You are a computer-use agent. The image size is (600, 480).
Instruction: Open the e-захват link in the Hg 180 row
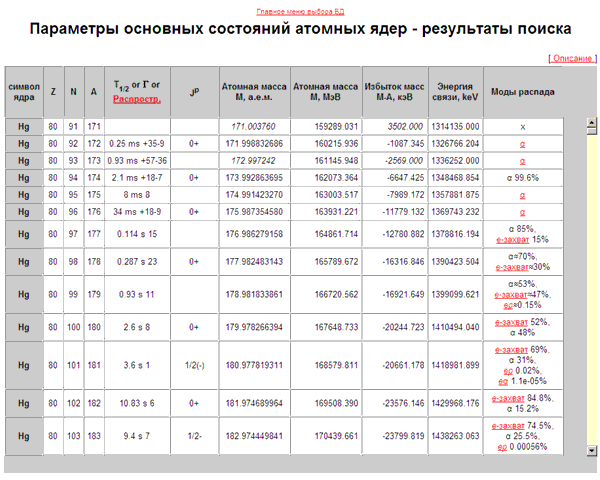point(511,323)
